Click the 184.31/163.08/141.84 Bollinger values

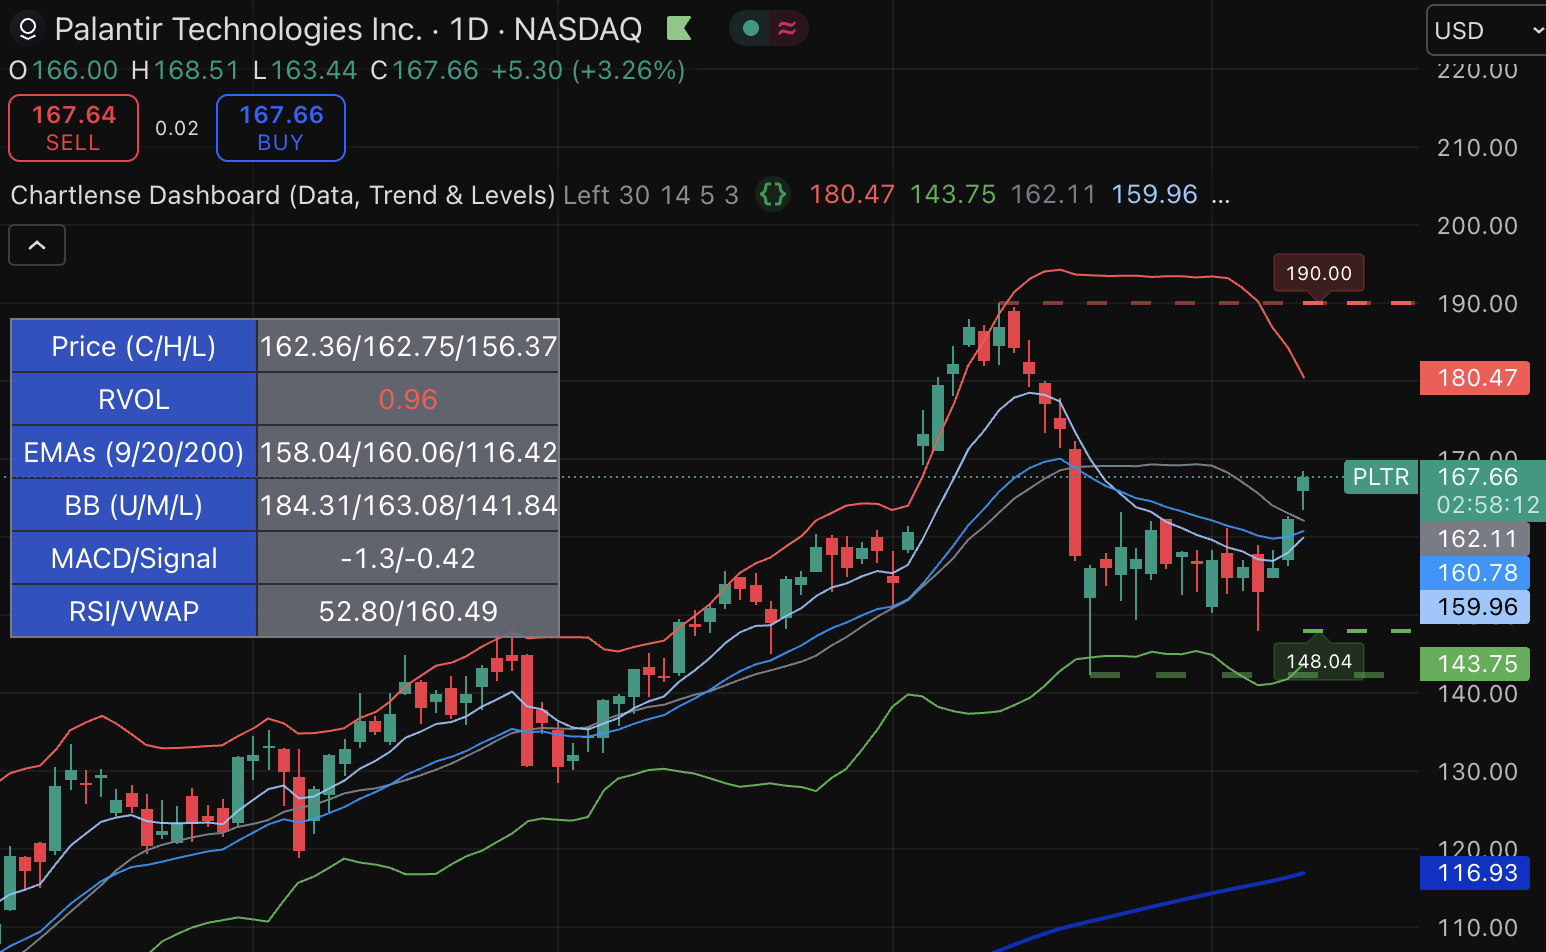click(408, 506)
